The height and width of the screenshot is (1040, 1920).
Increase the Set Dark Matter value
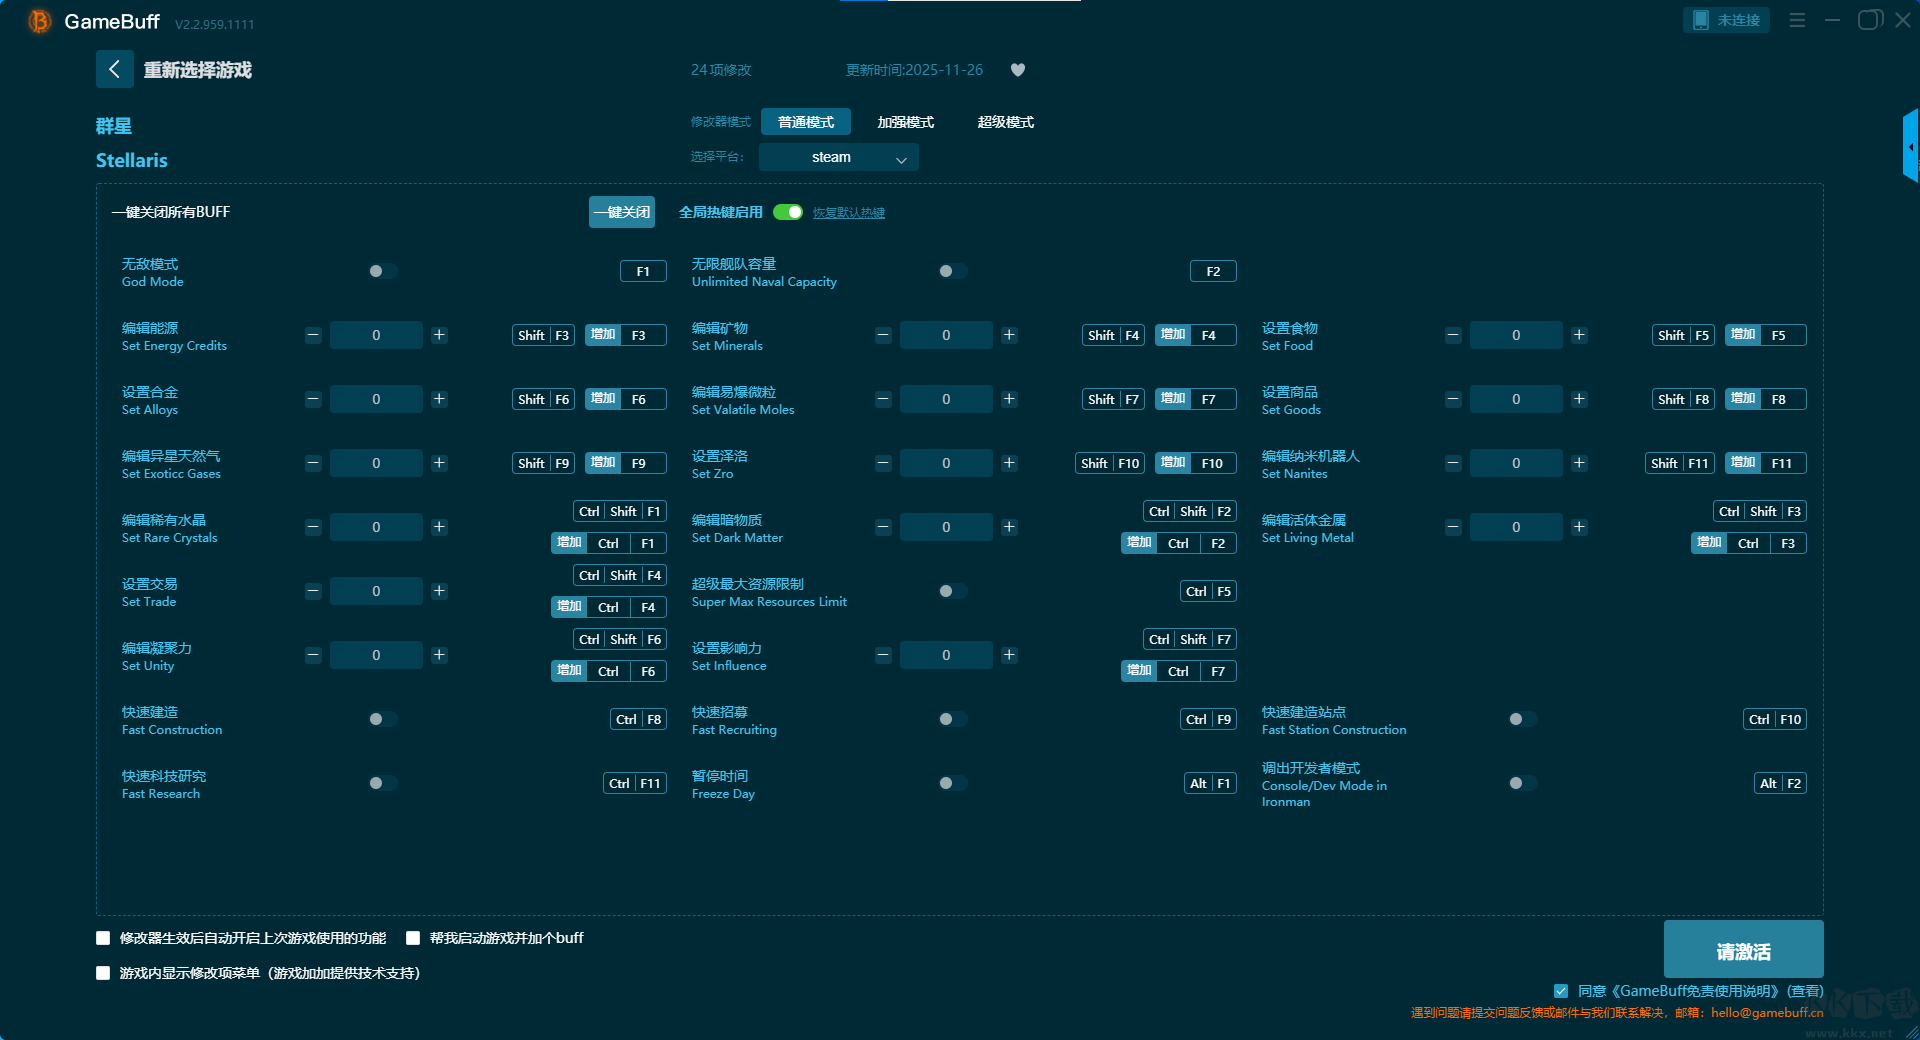coord(1009,527)
